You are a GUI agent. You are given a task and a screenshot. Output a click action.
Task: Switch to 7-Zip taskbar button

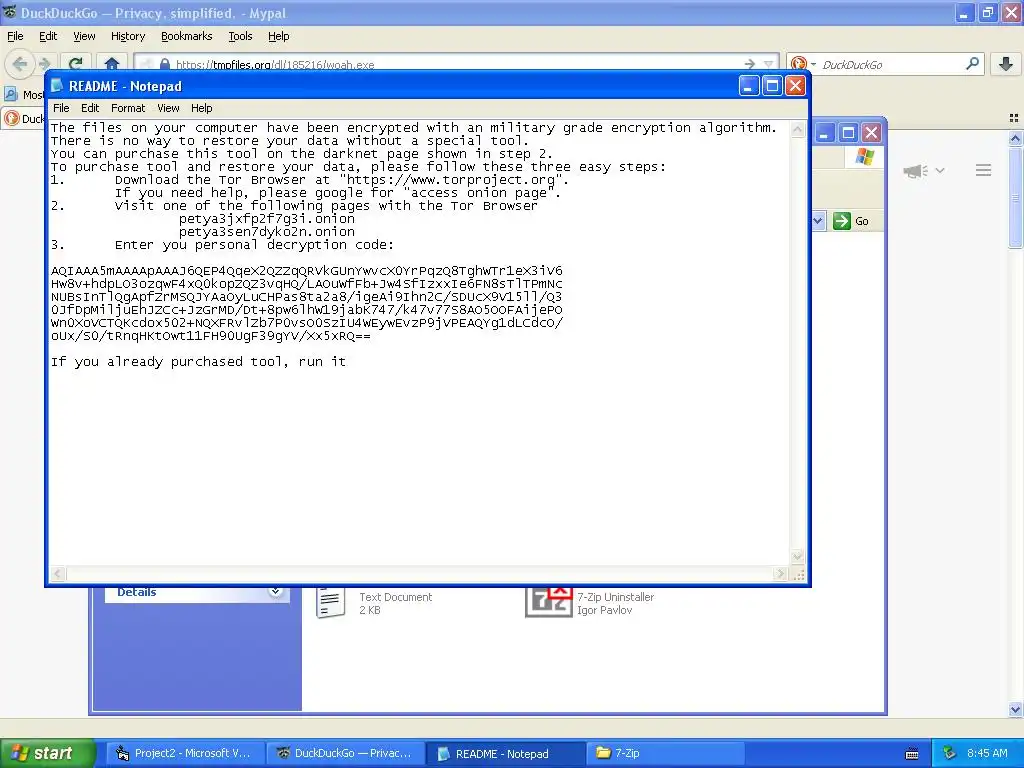tap(666, 753)
